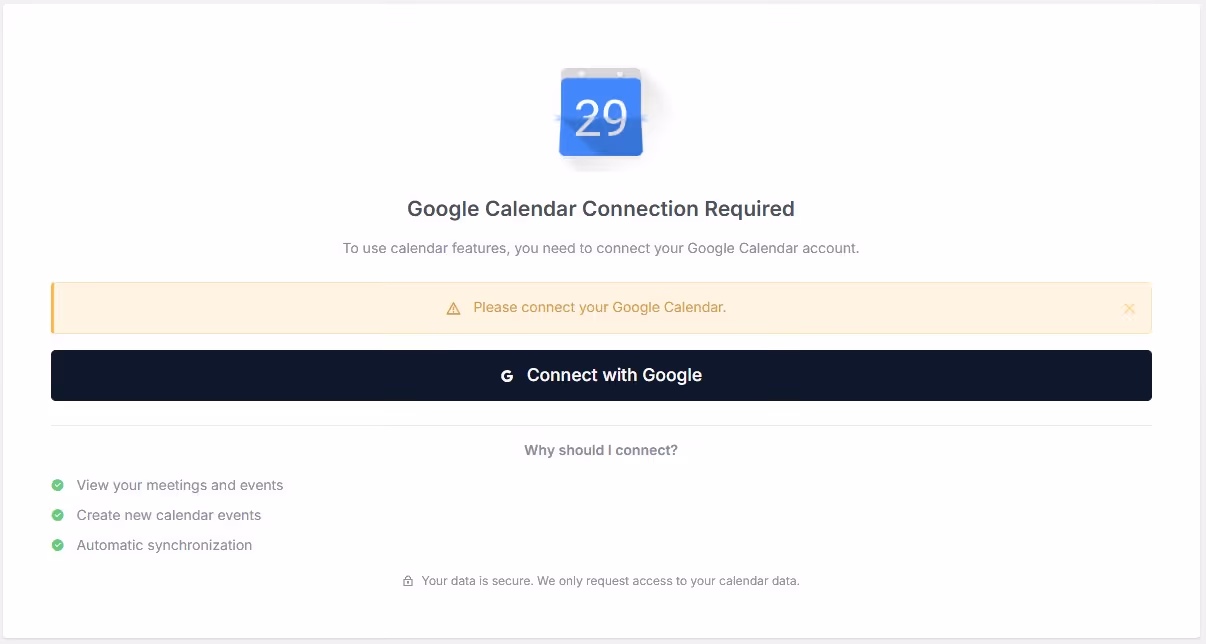Click the green check beside Create new calendar events
1206x644 pixels.
pos(58,516)
